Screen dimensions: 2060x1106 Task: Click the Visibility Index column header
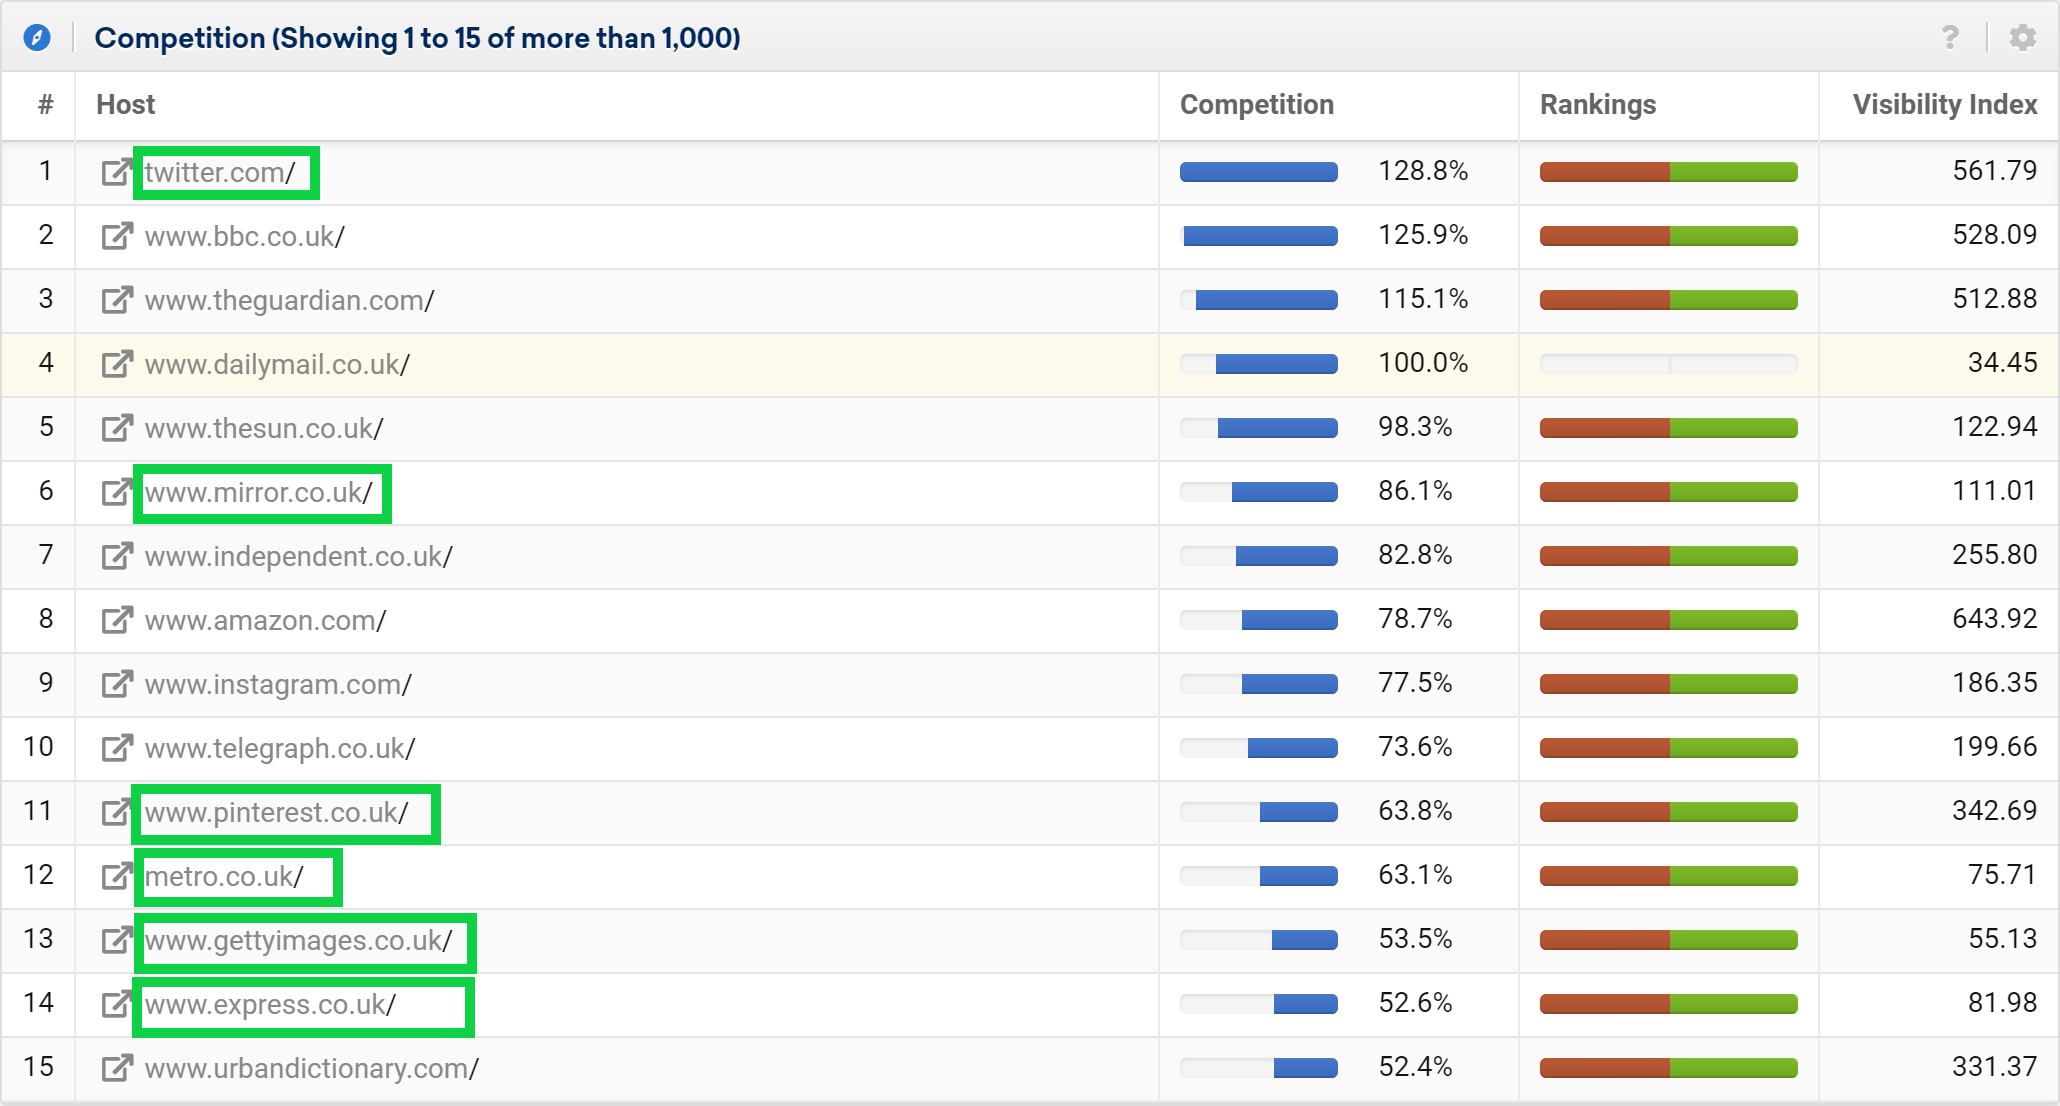click(x=1945, y=105)
